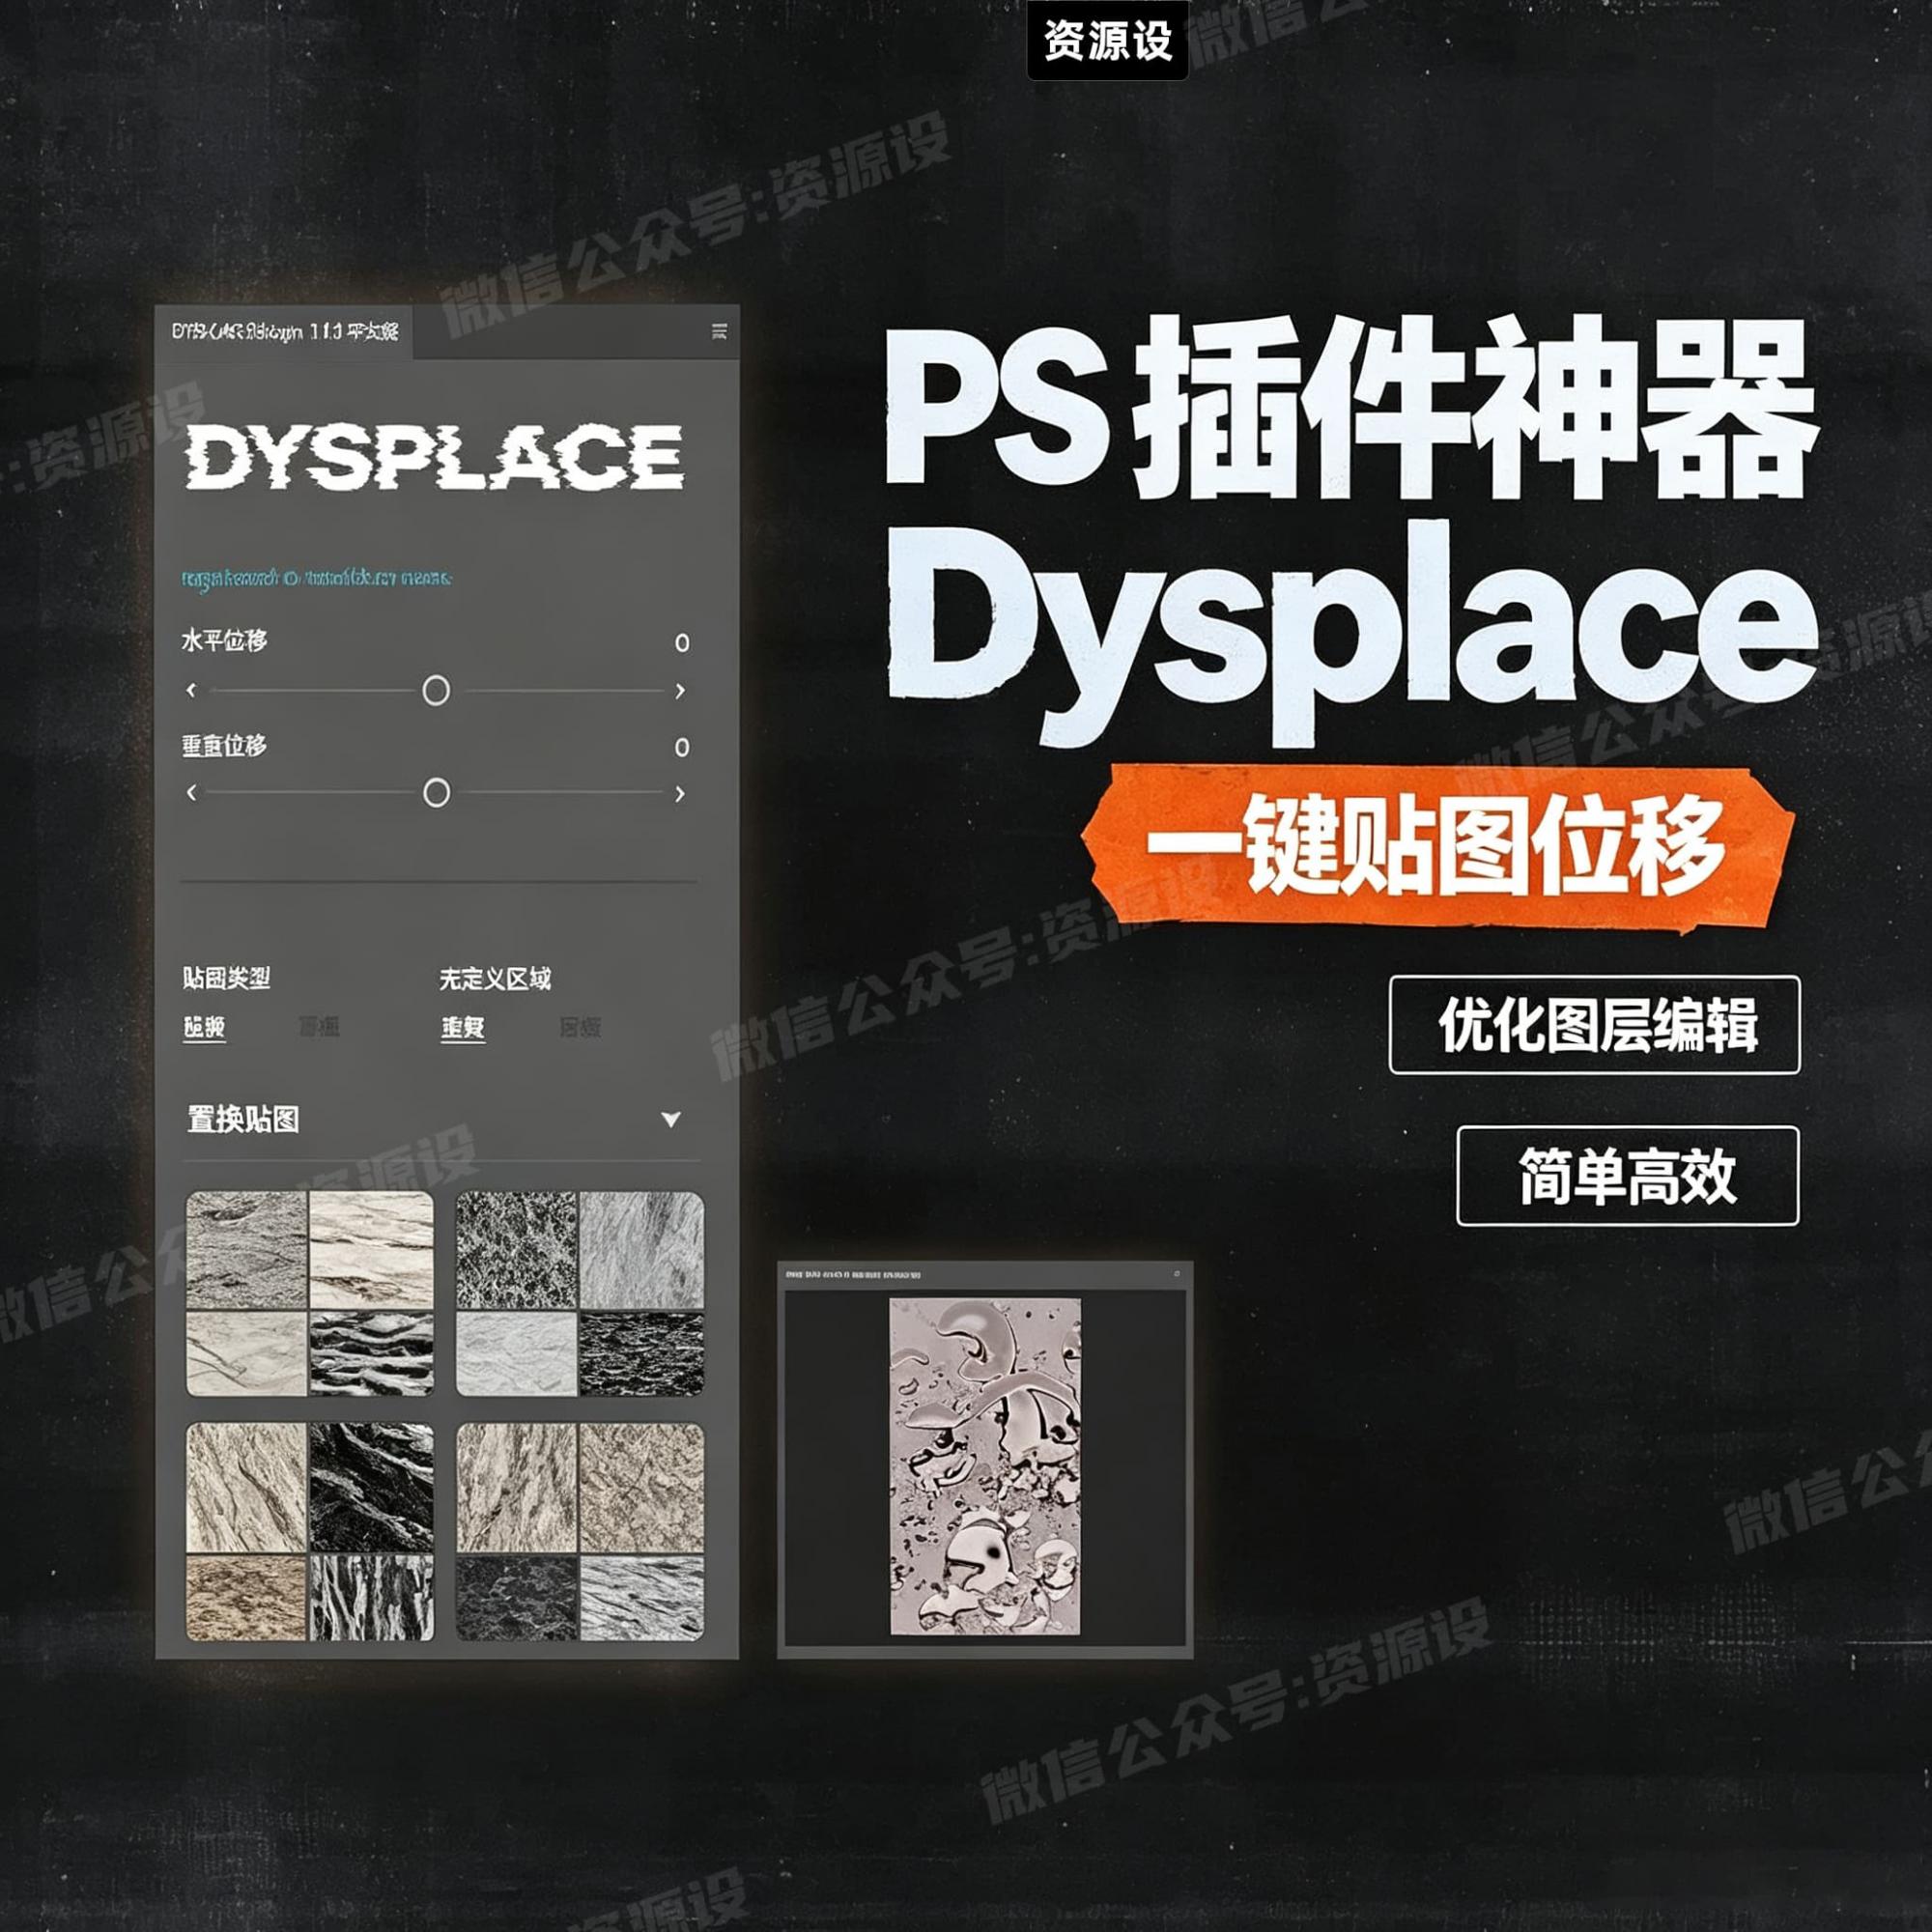This screenshot has width=1932, height=1932.
Task: Choose the brown earthy texture in the third set
Action: [247, 1598]
